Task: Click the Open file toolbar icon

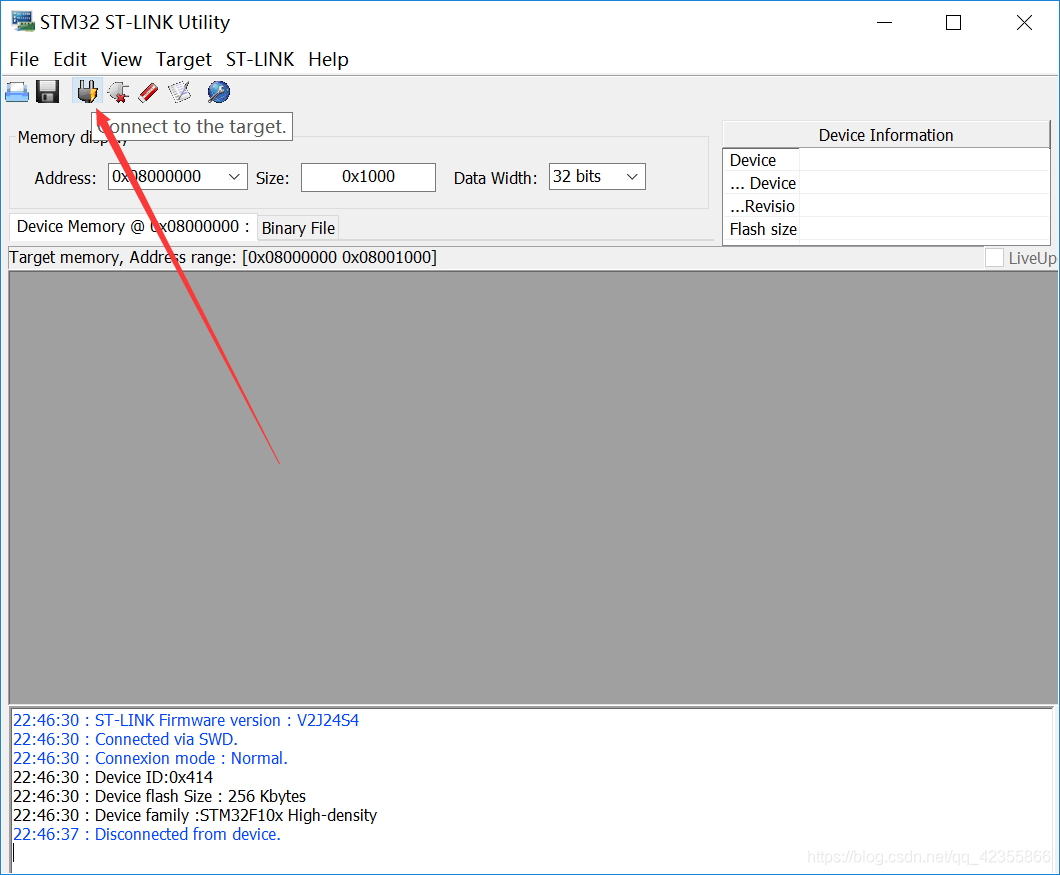Action: click(17, 92)
